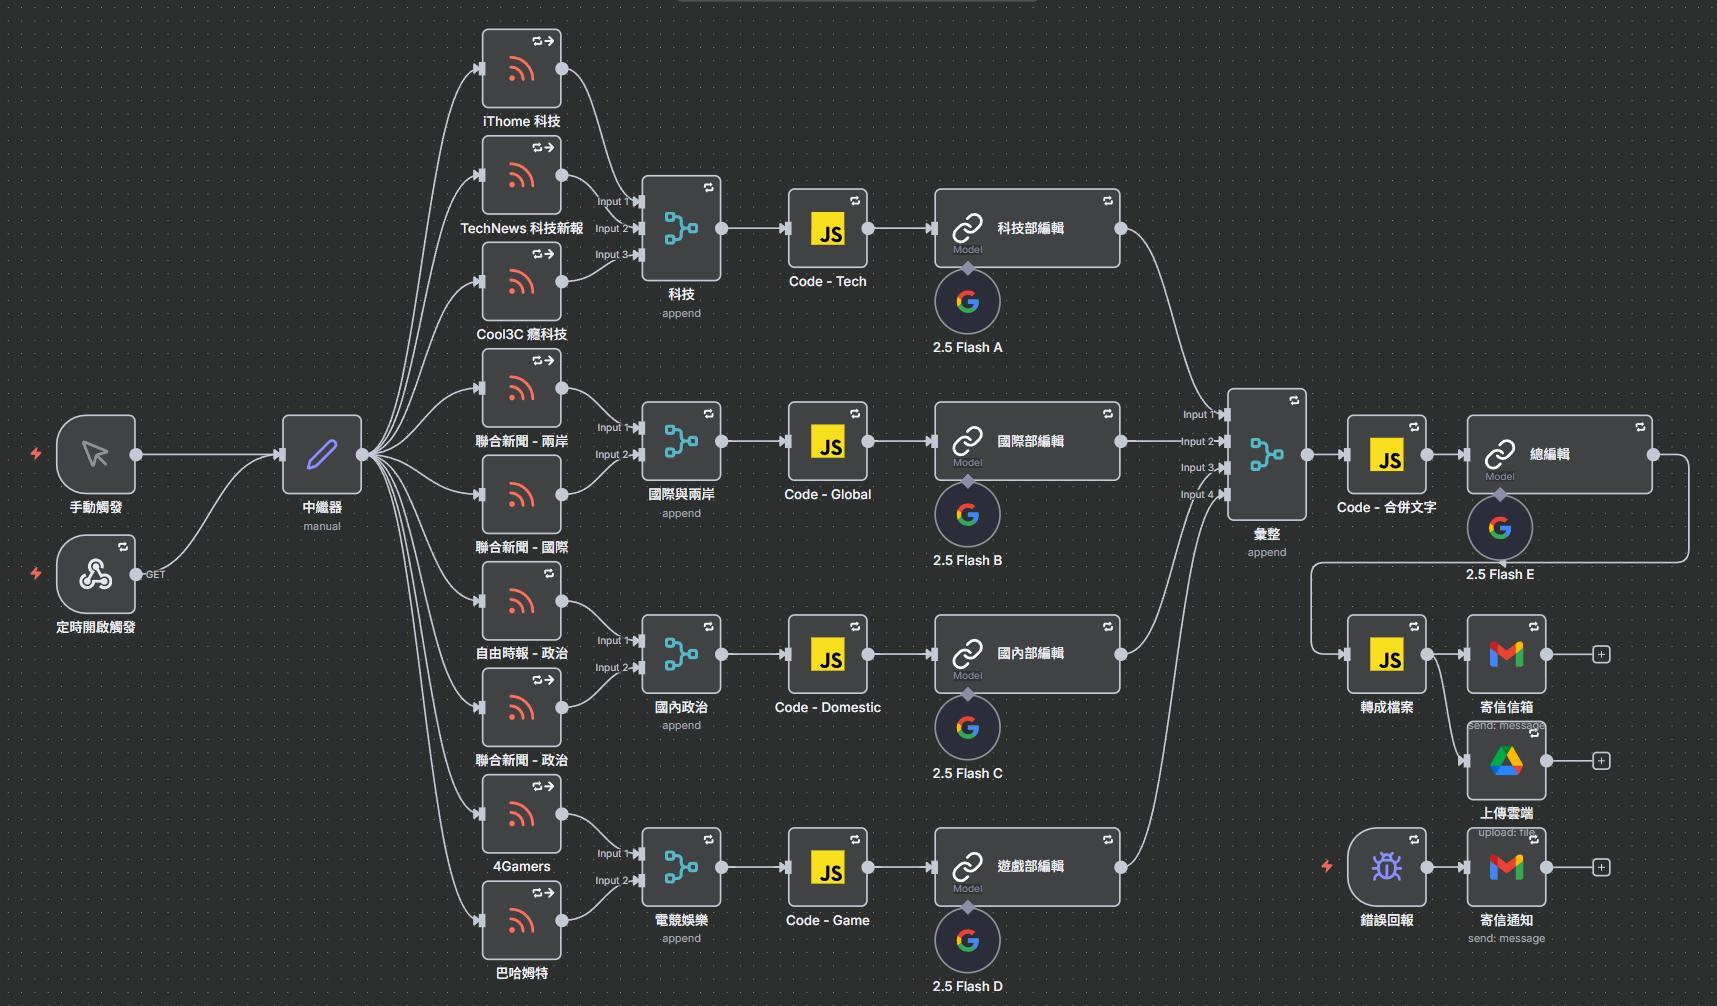Viewport: 1717px width, 1006px height.
Task: Click the 錯誤回報 error trigger node
Action: (1386, 867)
